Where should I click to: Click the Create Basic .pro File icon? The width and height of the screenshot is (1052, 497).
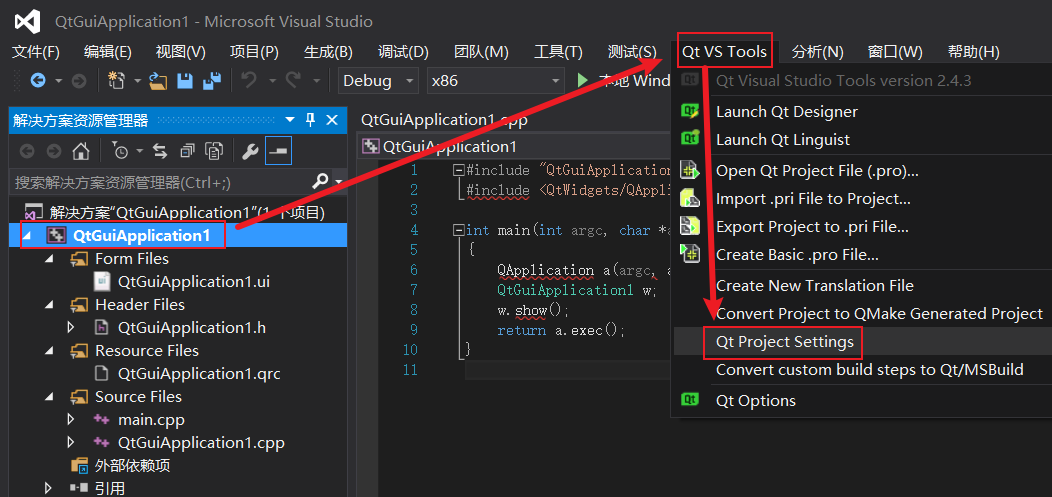pos(690,254)
